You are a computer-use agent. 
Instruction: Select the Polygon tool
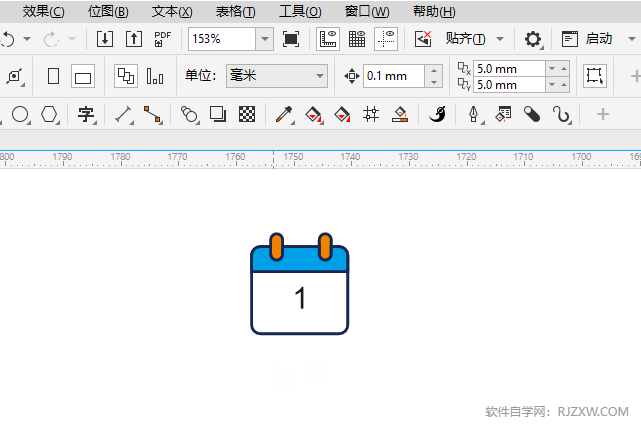click(x=49, y=114)
